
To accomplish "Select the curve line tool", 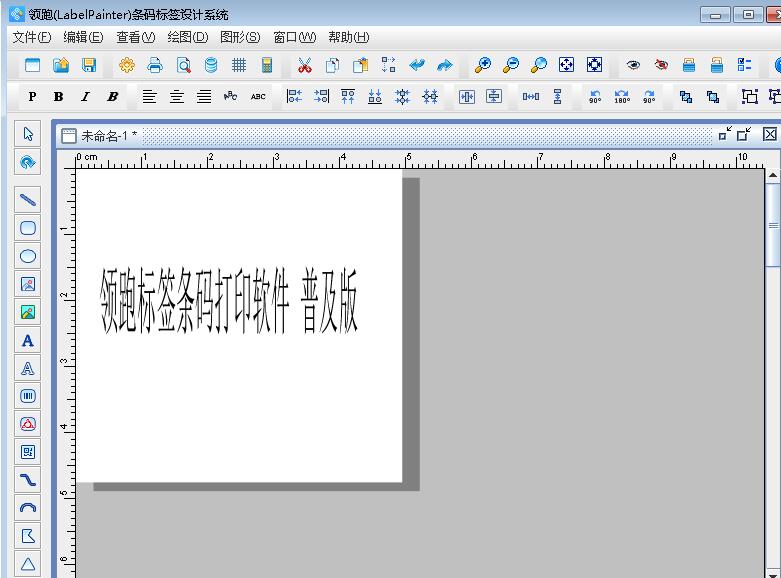I will click(28, 480).
